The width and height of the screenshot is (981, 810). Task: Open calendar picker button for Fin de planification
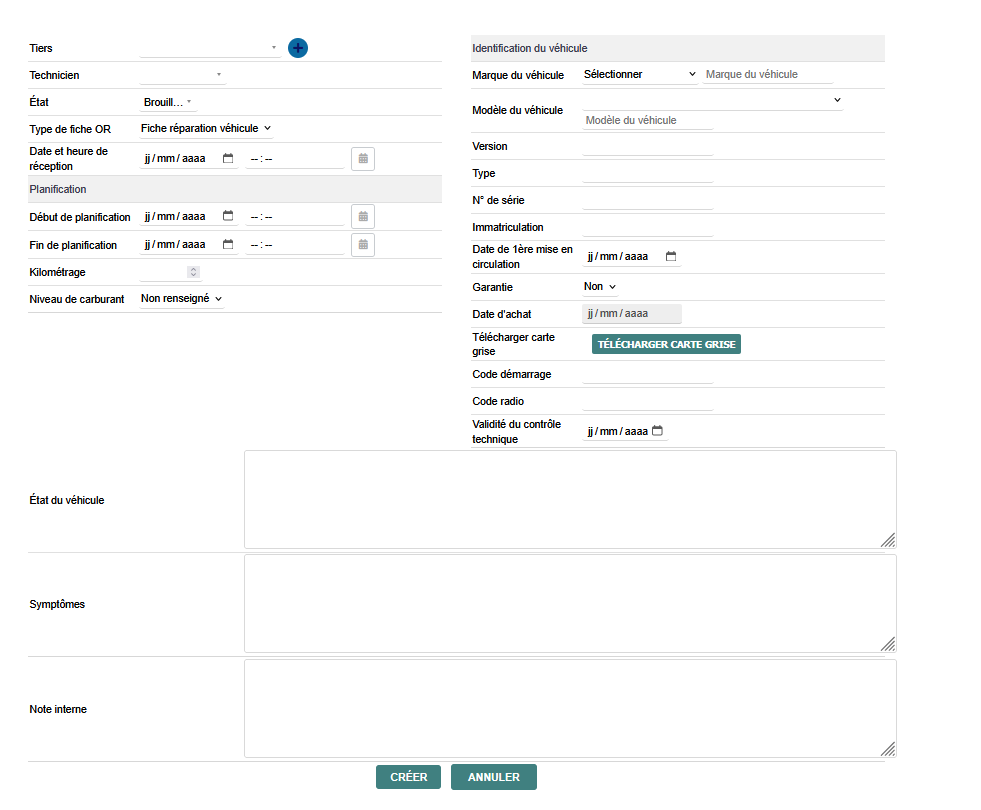363,245
